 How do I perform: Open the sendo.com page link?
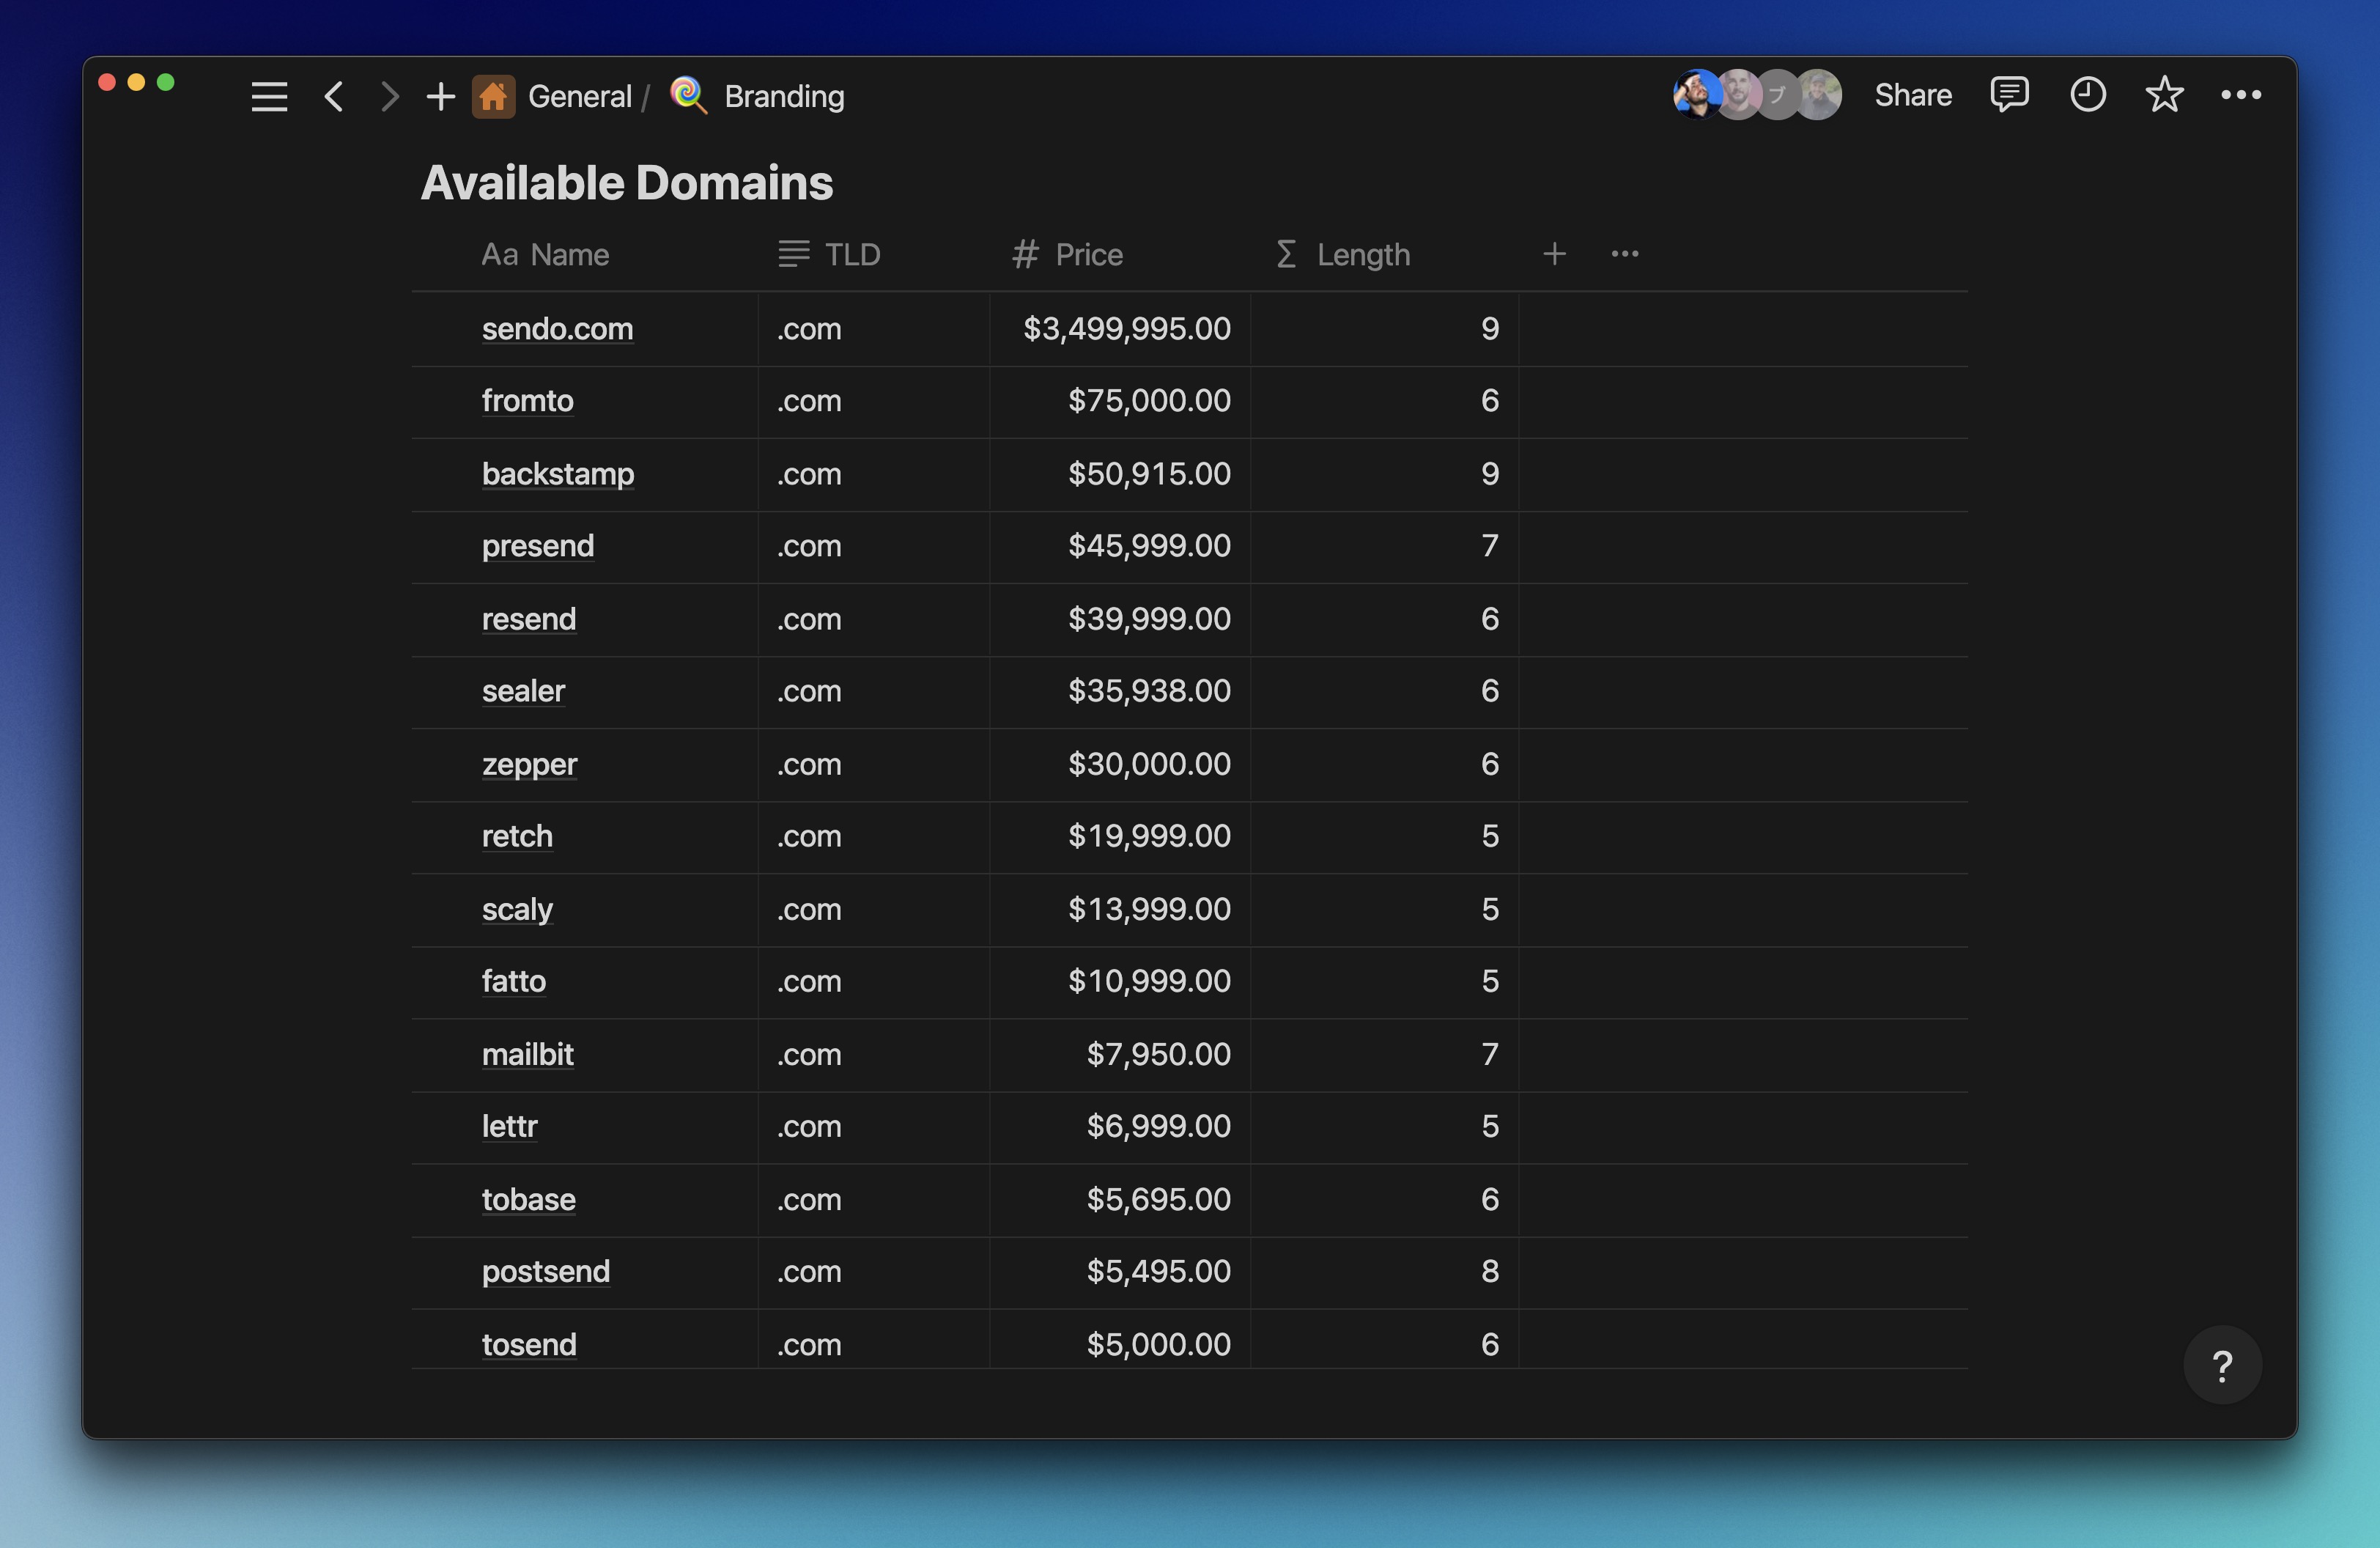pyautogui.click(x=557, y=329)
